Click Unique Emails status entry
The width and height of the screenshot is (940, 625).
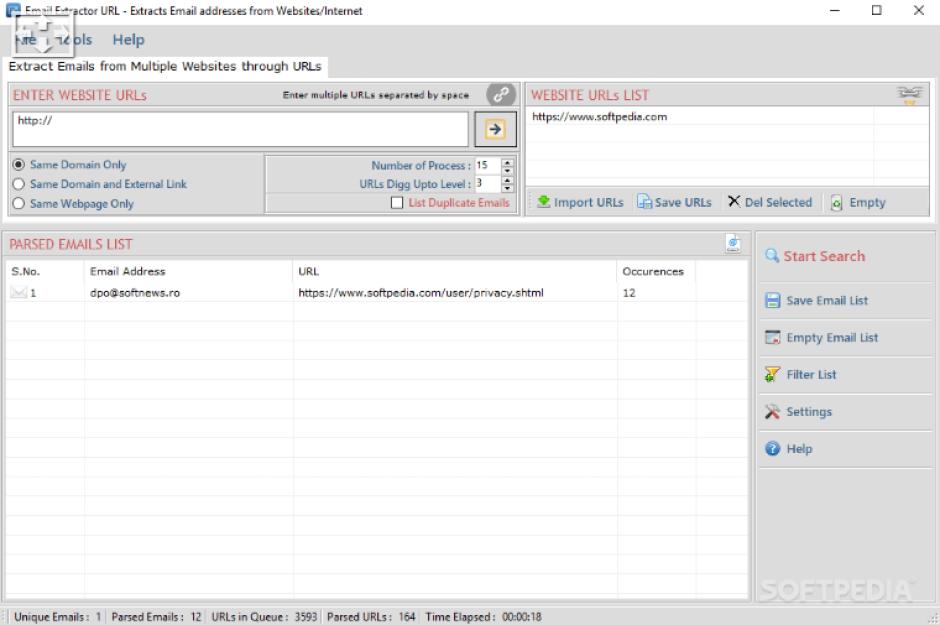(x=58, y=617)
